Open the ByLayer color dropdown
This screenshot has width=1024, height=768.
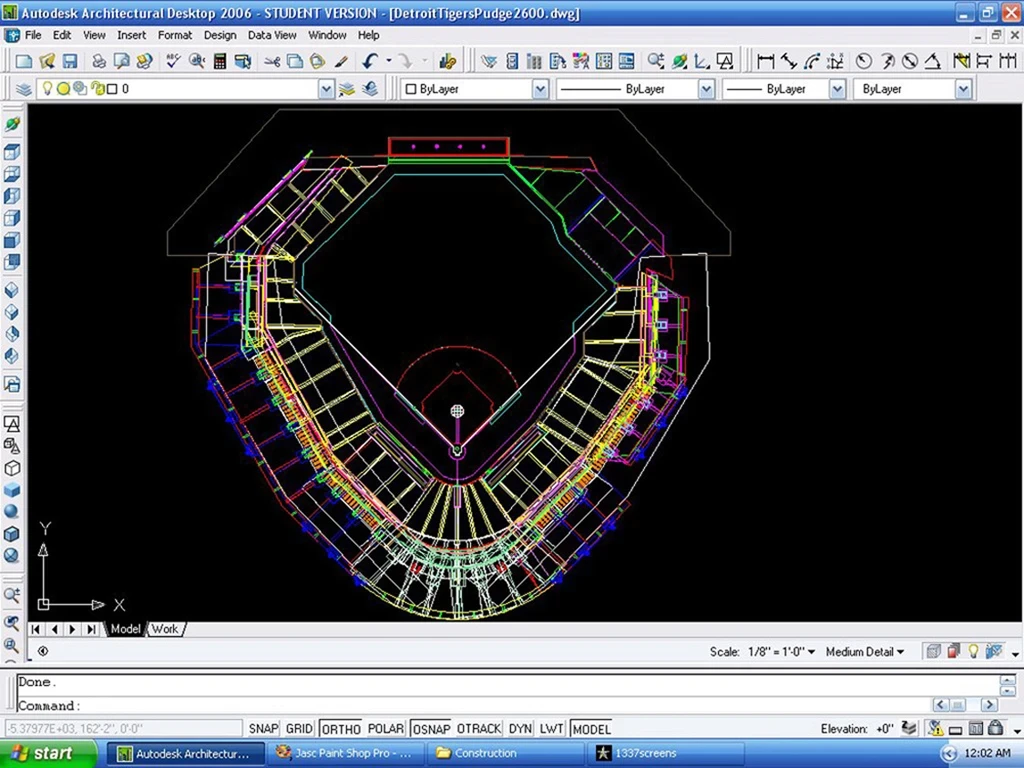pos(540,89)
